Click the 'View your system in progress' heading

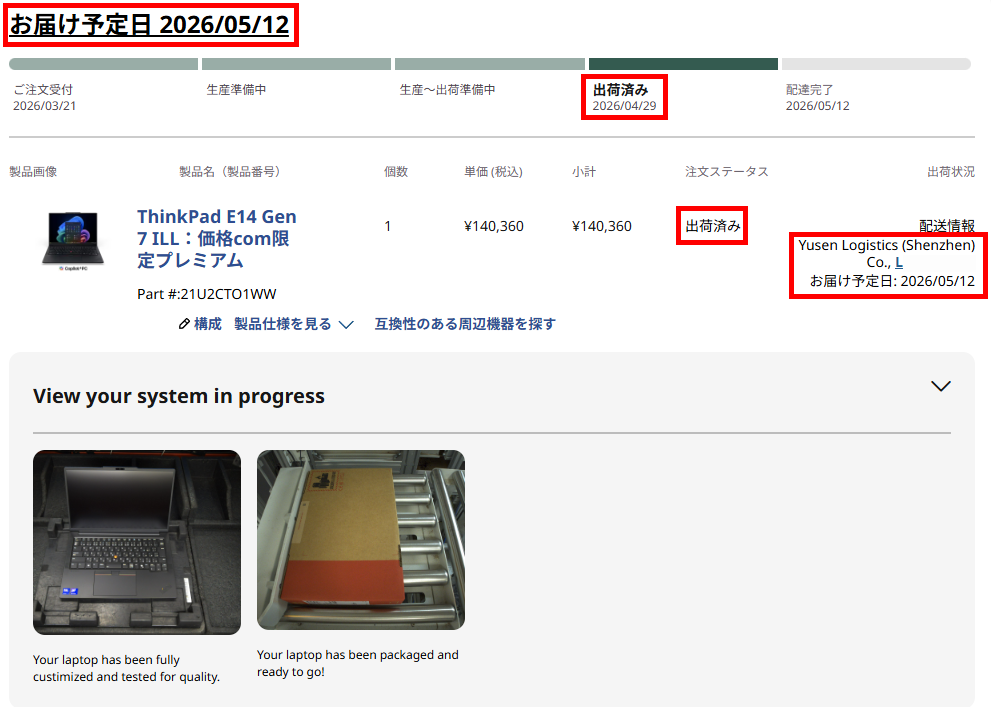coord(179,396)
